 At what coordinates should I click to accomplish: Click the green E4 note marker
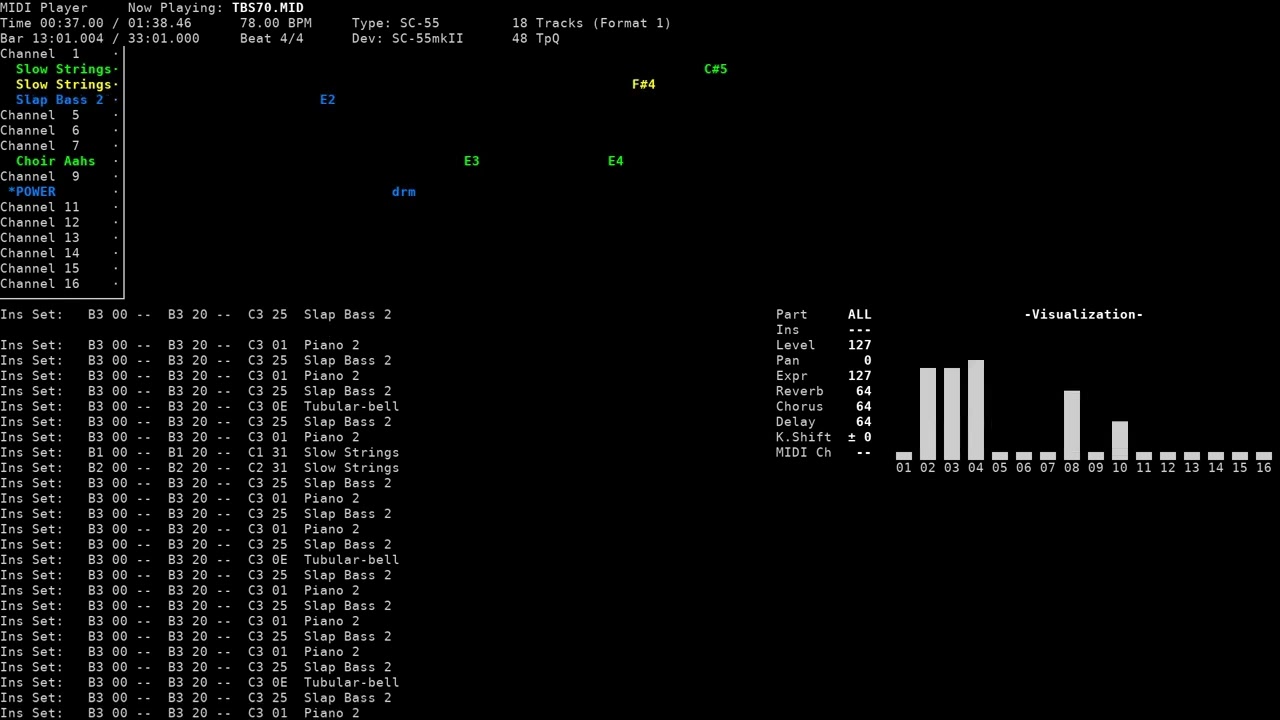[616, 161]
